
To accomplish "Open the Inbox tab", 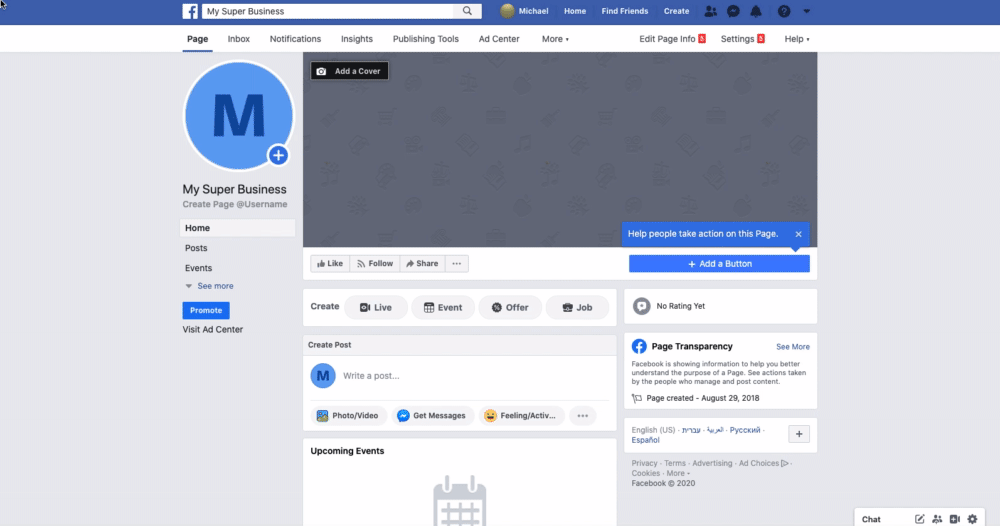I will 239,39.
